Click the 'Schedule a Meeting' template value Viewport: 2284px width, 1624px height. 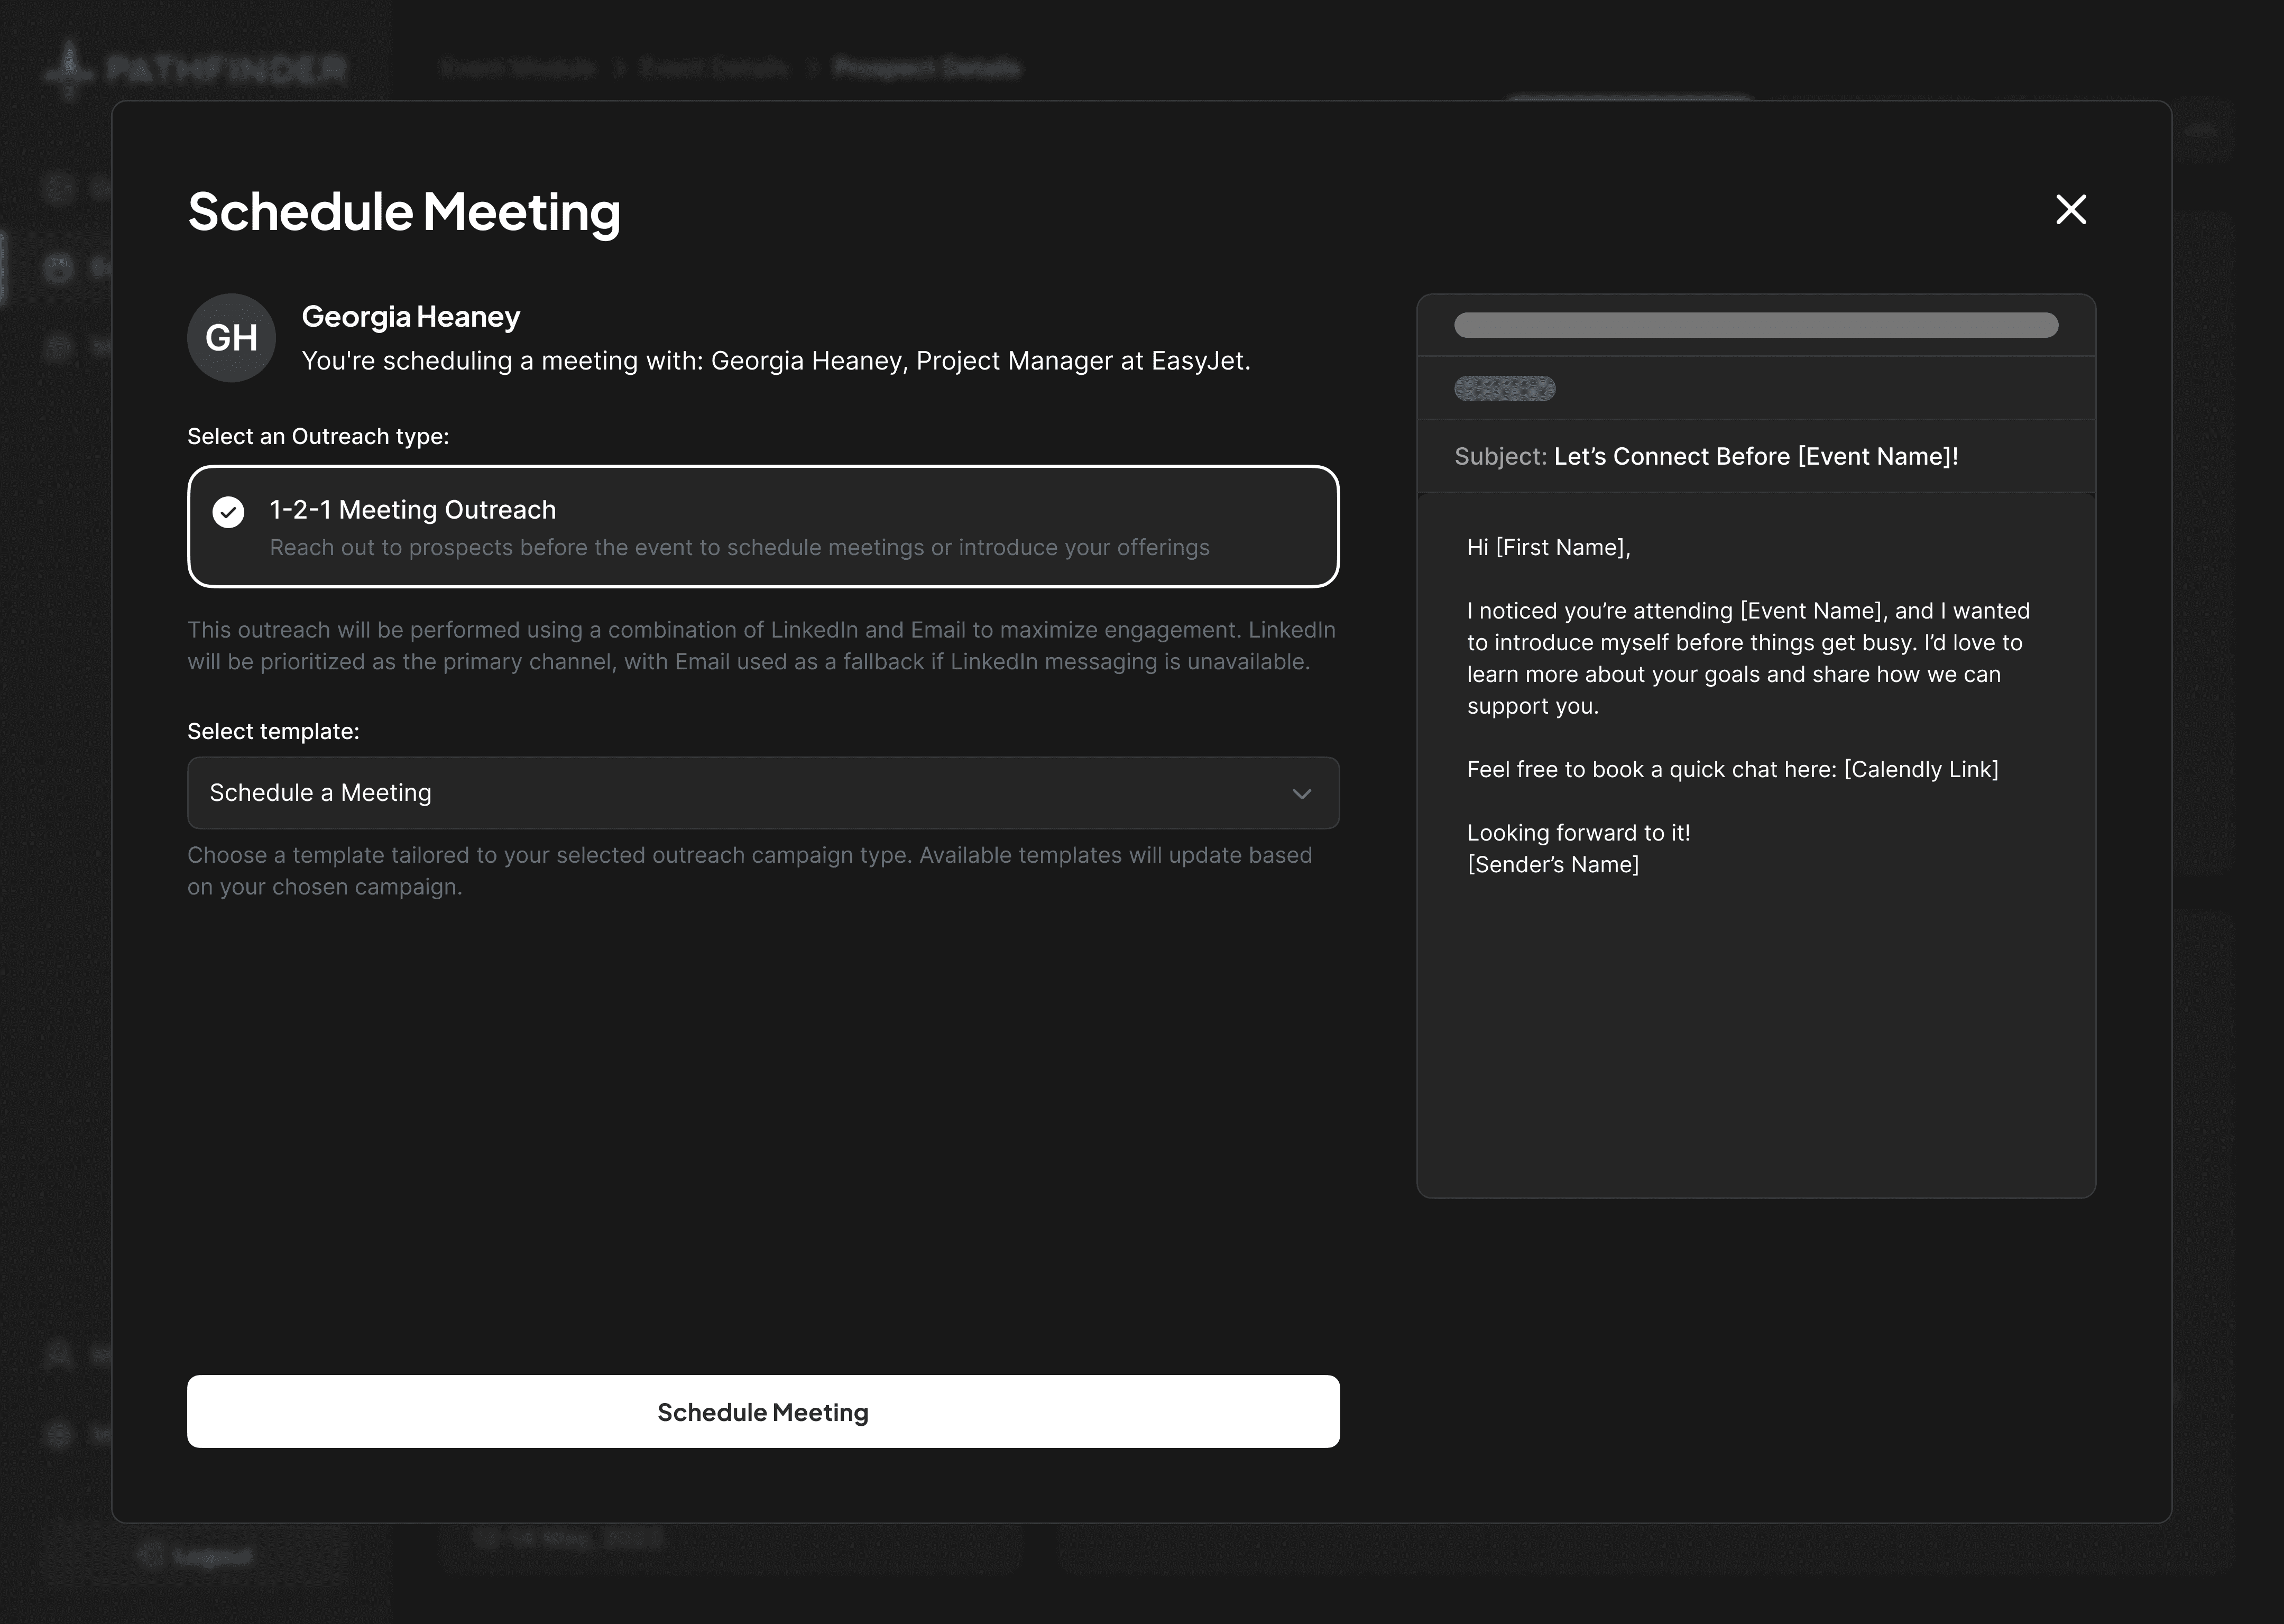320,793
